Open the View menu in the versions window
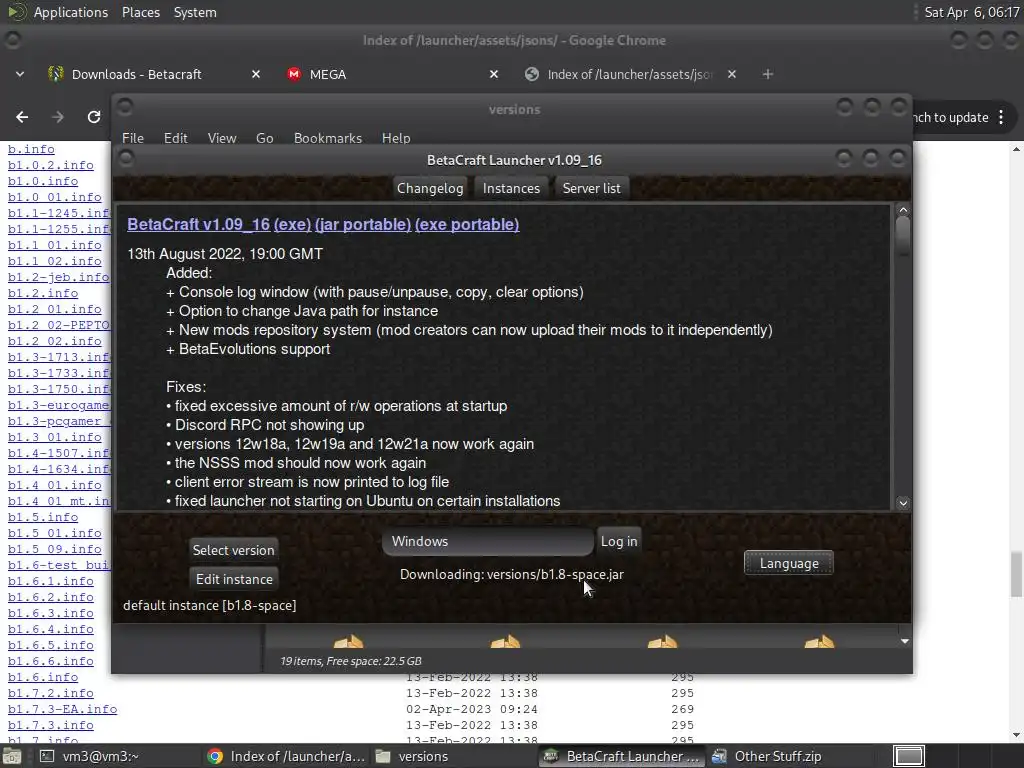The width and height of the screenshot is (1024, 768). click(221, 138)
